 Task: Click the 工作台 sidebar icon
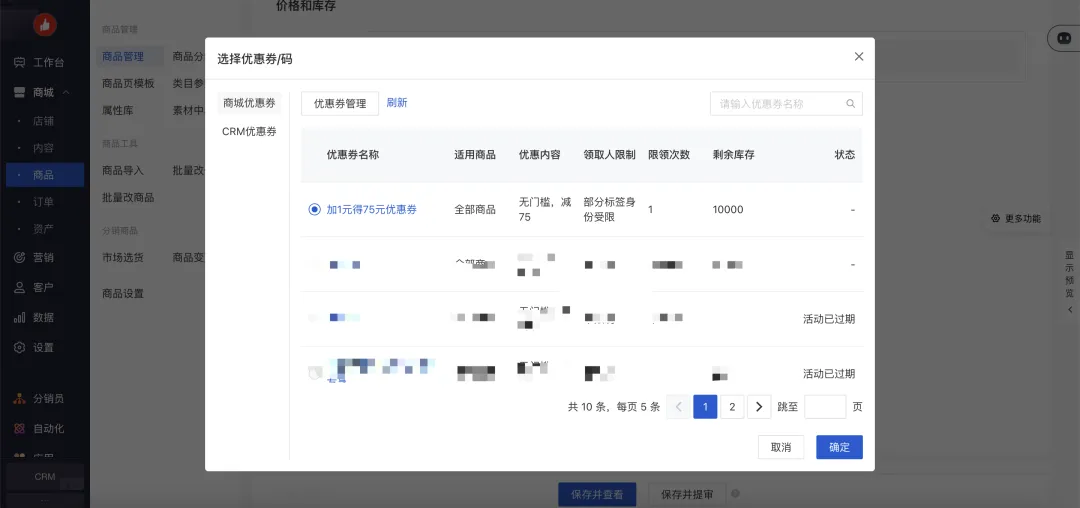click(x=19, y=63)
